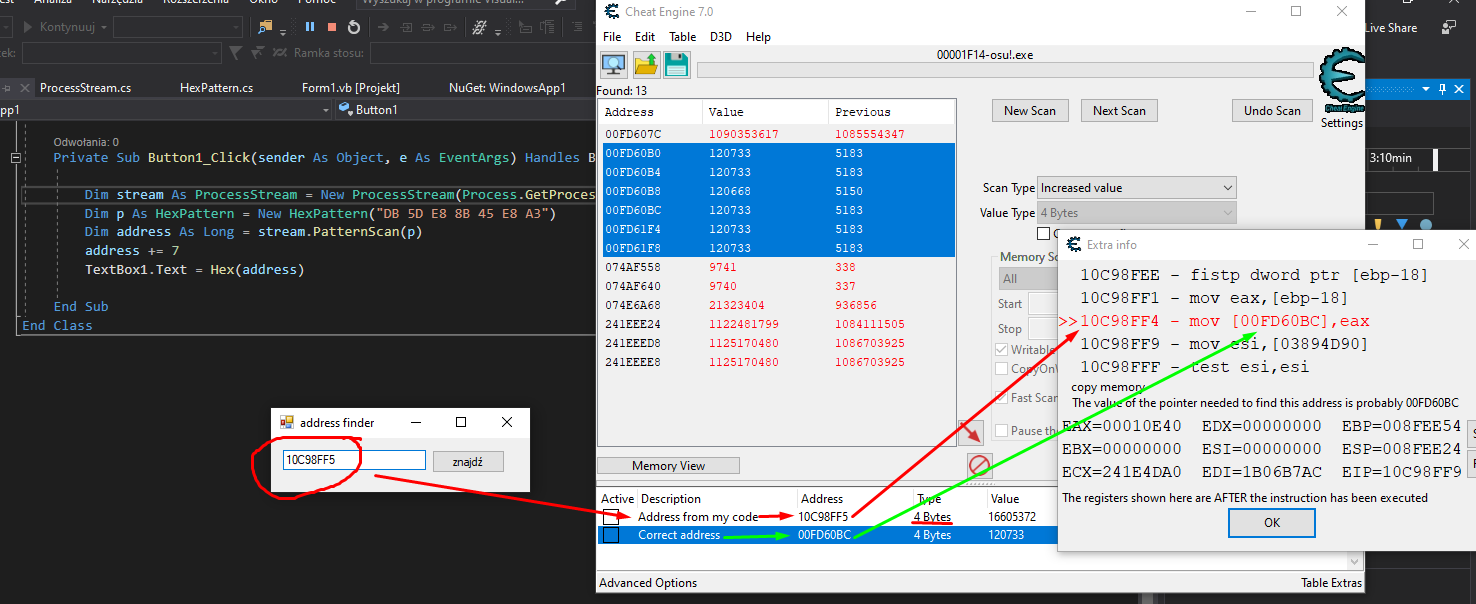Stop debugging with the red square icon

click(x=332, y=27)
